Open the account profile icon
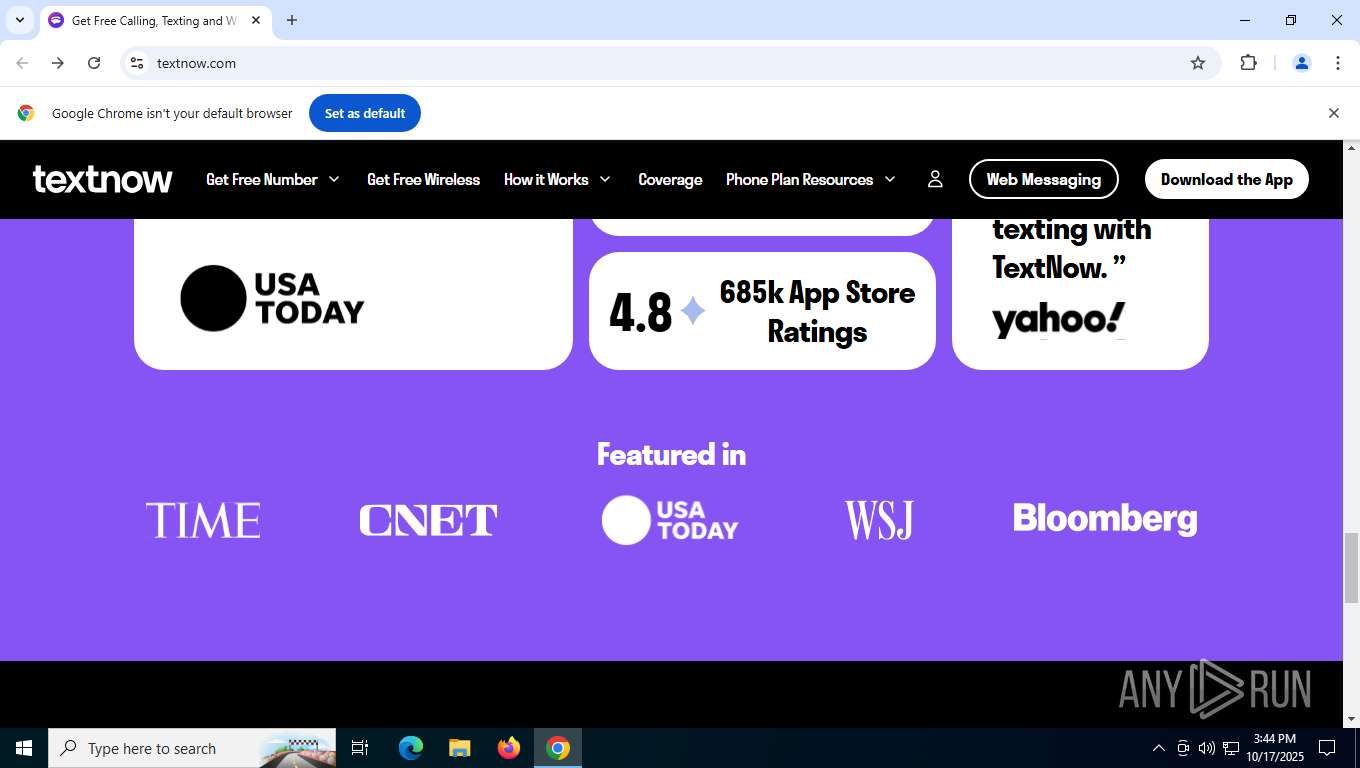This screenshot has height=768, width=1360. pos(935,179)
